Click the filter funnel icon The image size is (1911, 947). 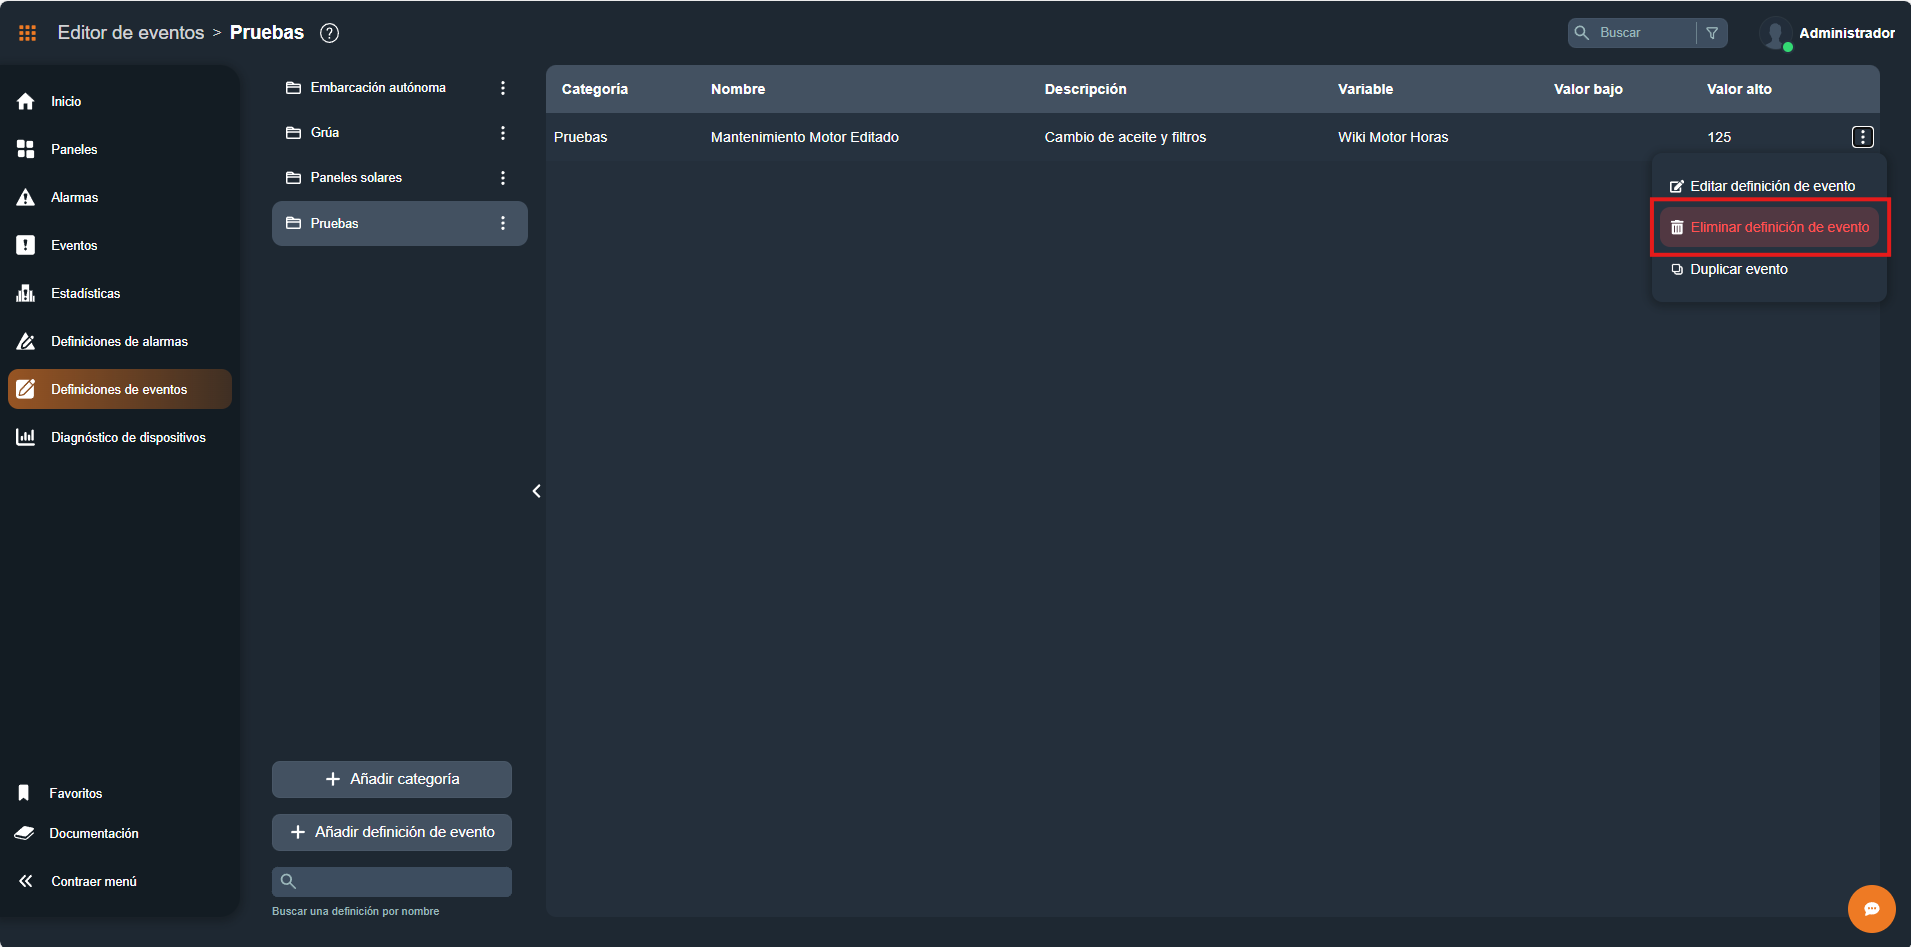[1712, 33]
